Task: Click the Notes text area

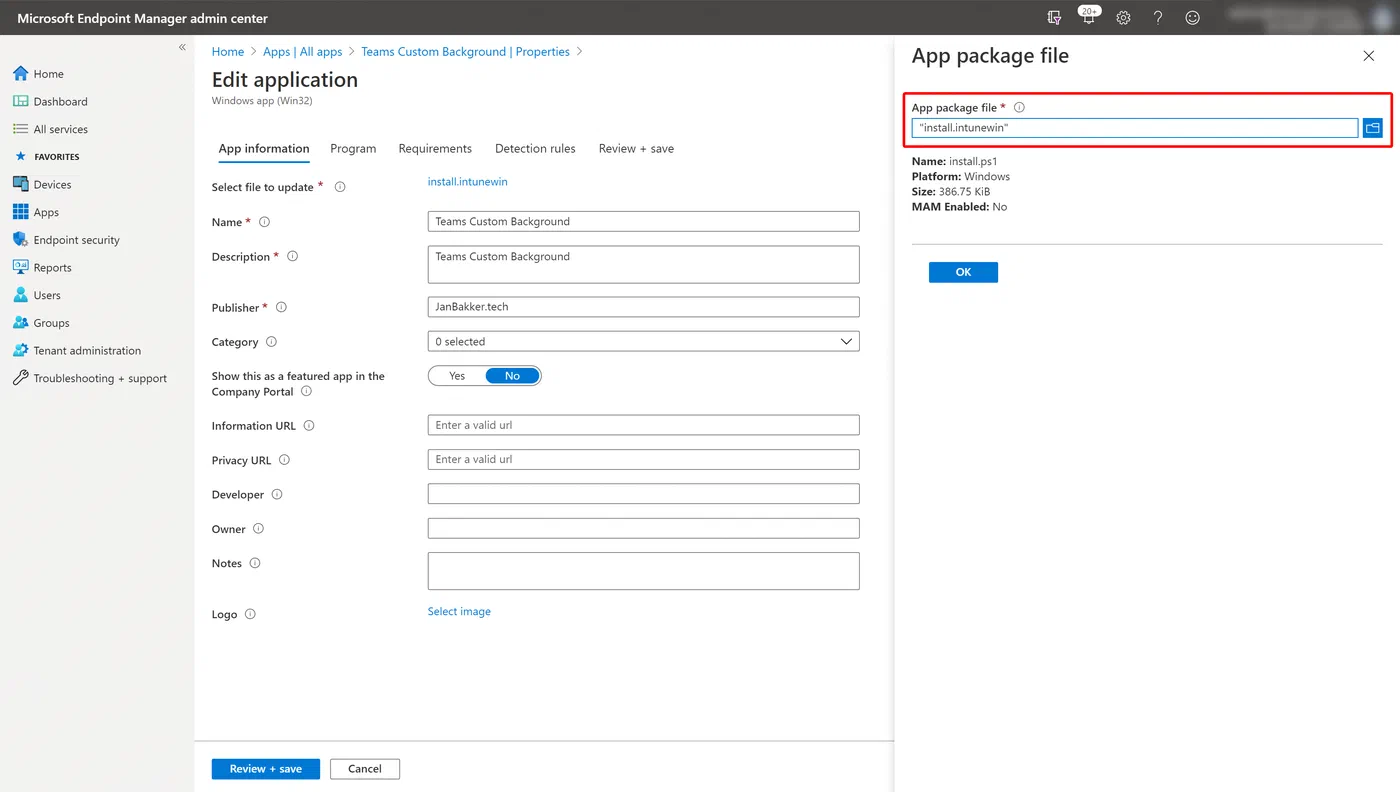Action: (x=643, y=571)
